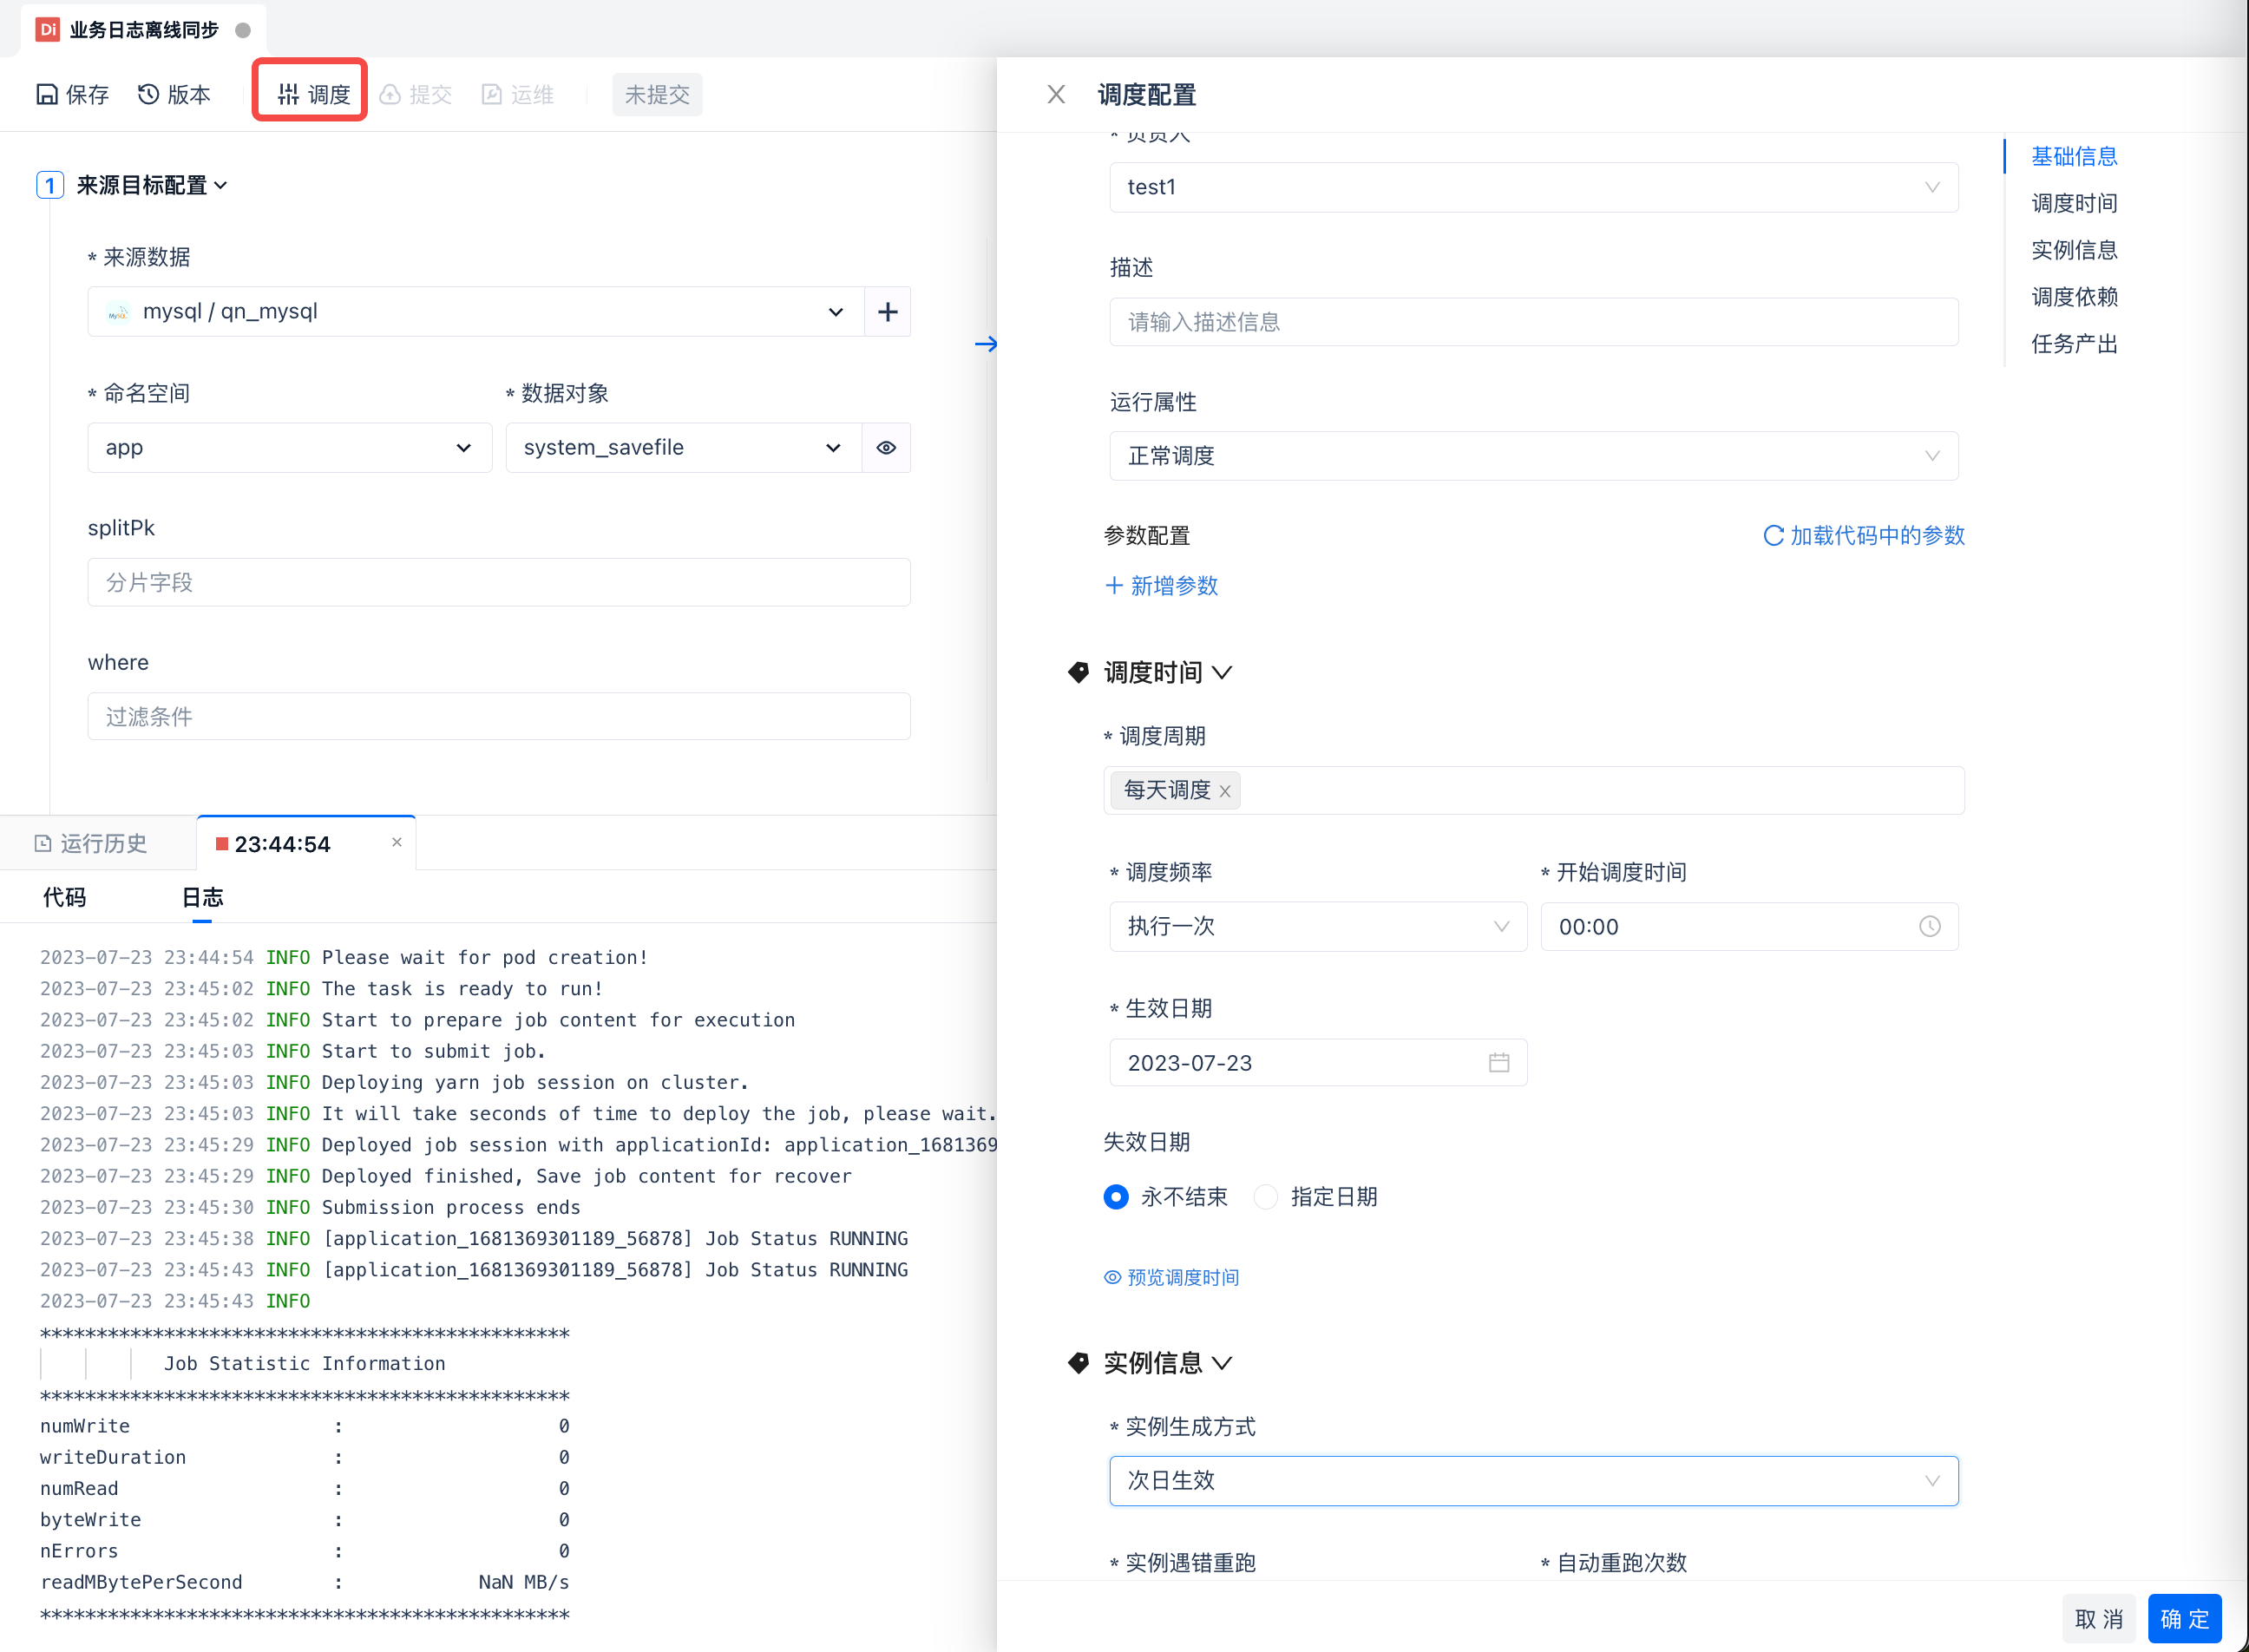Open version history with clock icon
The height and width of the screenshot is (1652, 2249).
click(148, 94)
